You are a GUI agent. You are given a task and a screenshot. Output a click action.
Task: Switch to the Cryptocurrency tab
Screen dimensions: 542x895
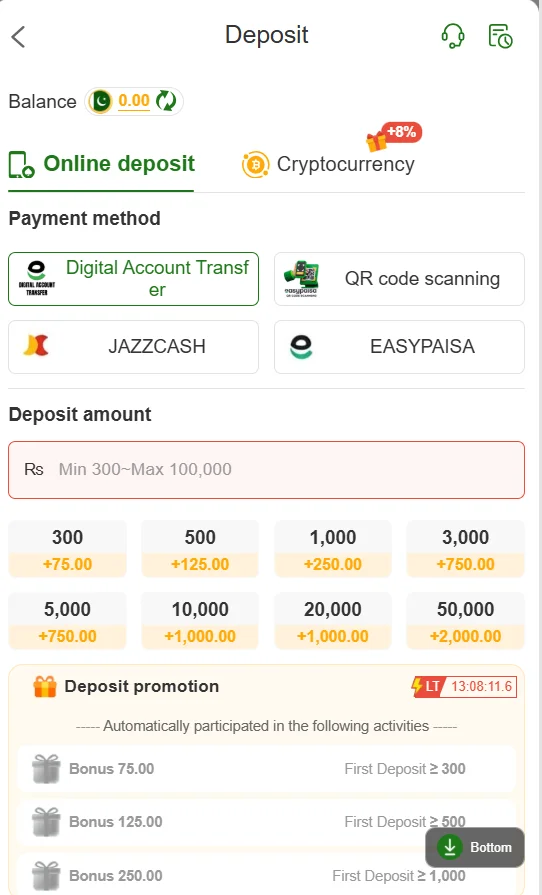pos(328,164)
